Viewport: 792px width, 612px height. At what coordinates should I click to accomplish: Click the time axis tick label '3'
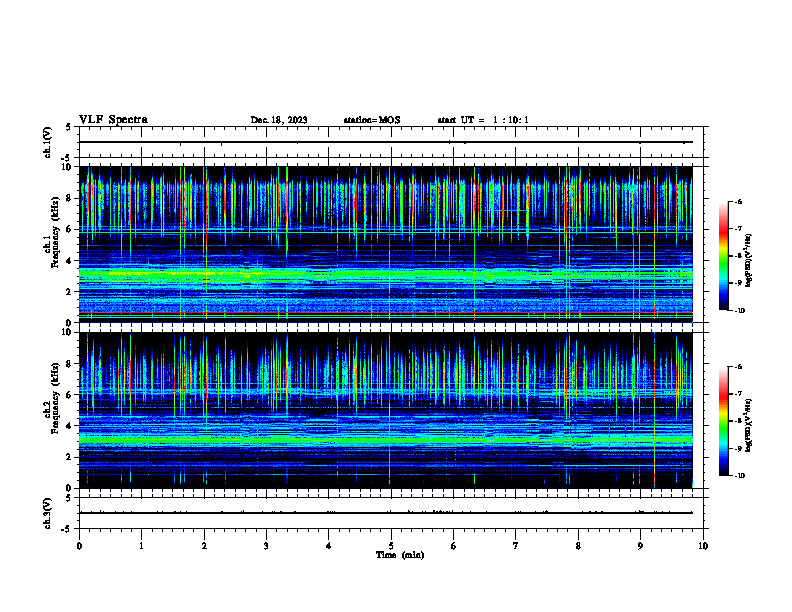point(266,546)
